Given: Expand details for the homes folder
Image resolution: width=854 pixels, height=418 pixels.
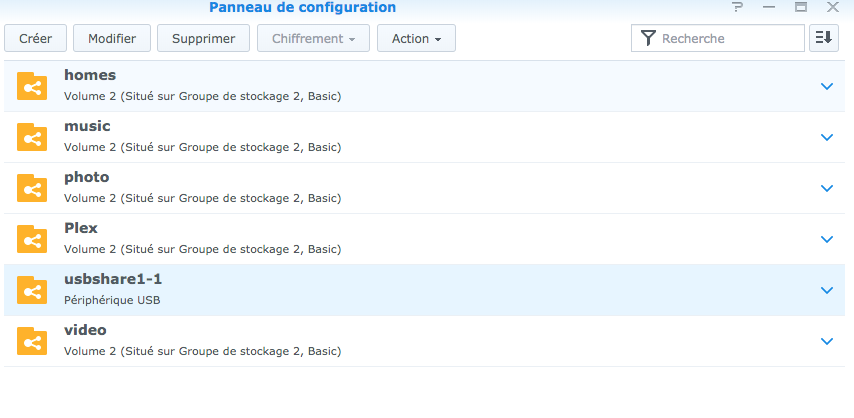Looking at the screenshot, I should coord(826,86).
